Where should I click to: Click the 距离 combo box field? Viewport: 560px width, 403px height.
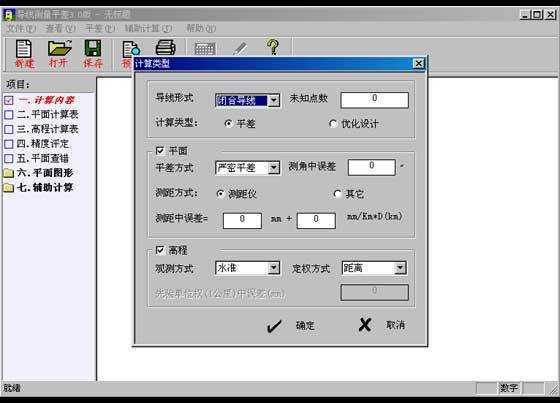(374, 268)
